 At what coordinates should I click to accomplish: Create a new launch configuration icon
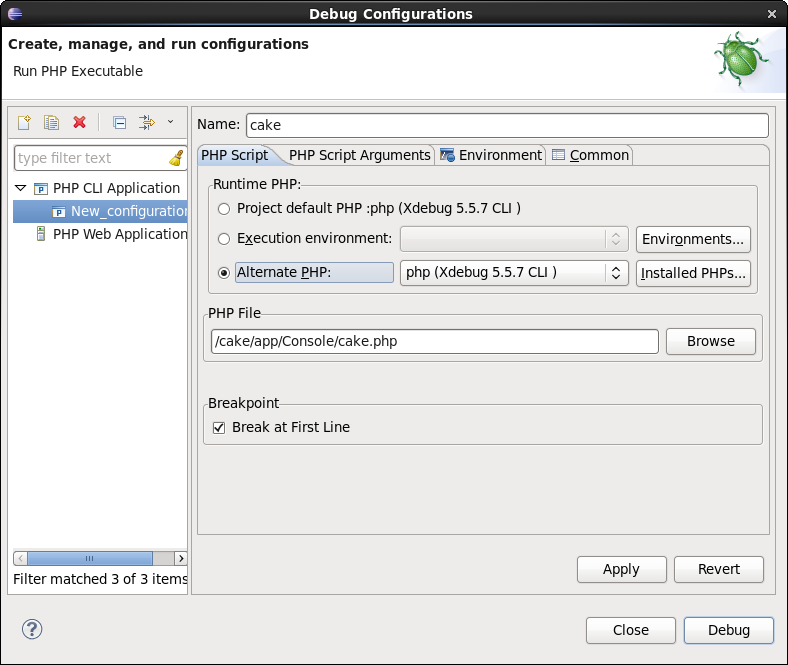point(24,122)
